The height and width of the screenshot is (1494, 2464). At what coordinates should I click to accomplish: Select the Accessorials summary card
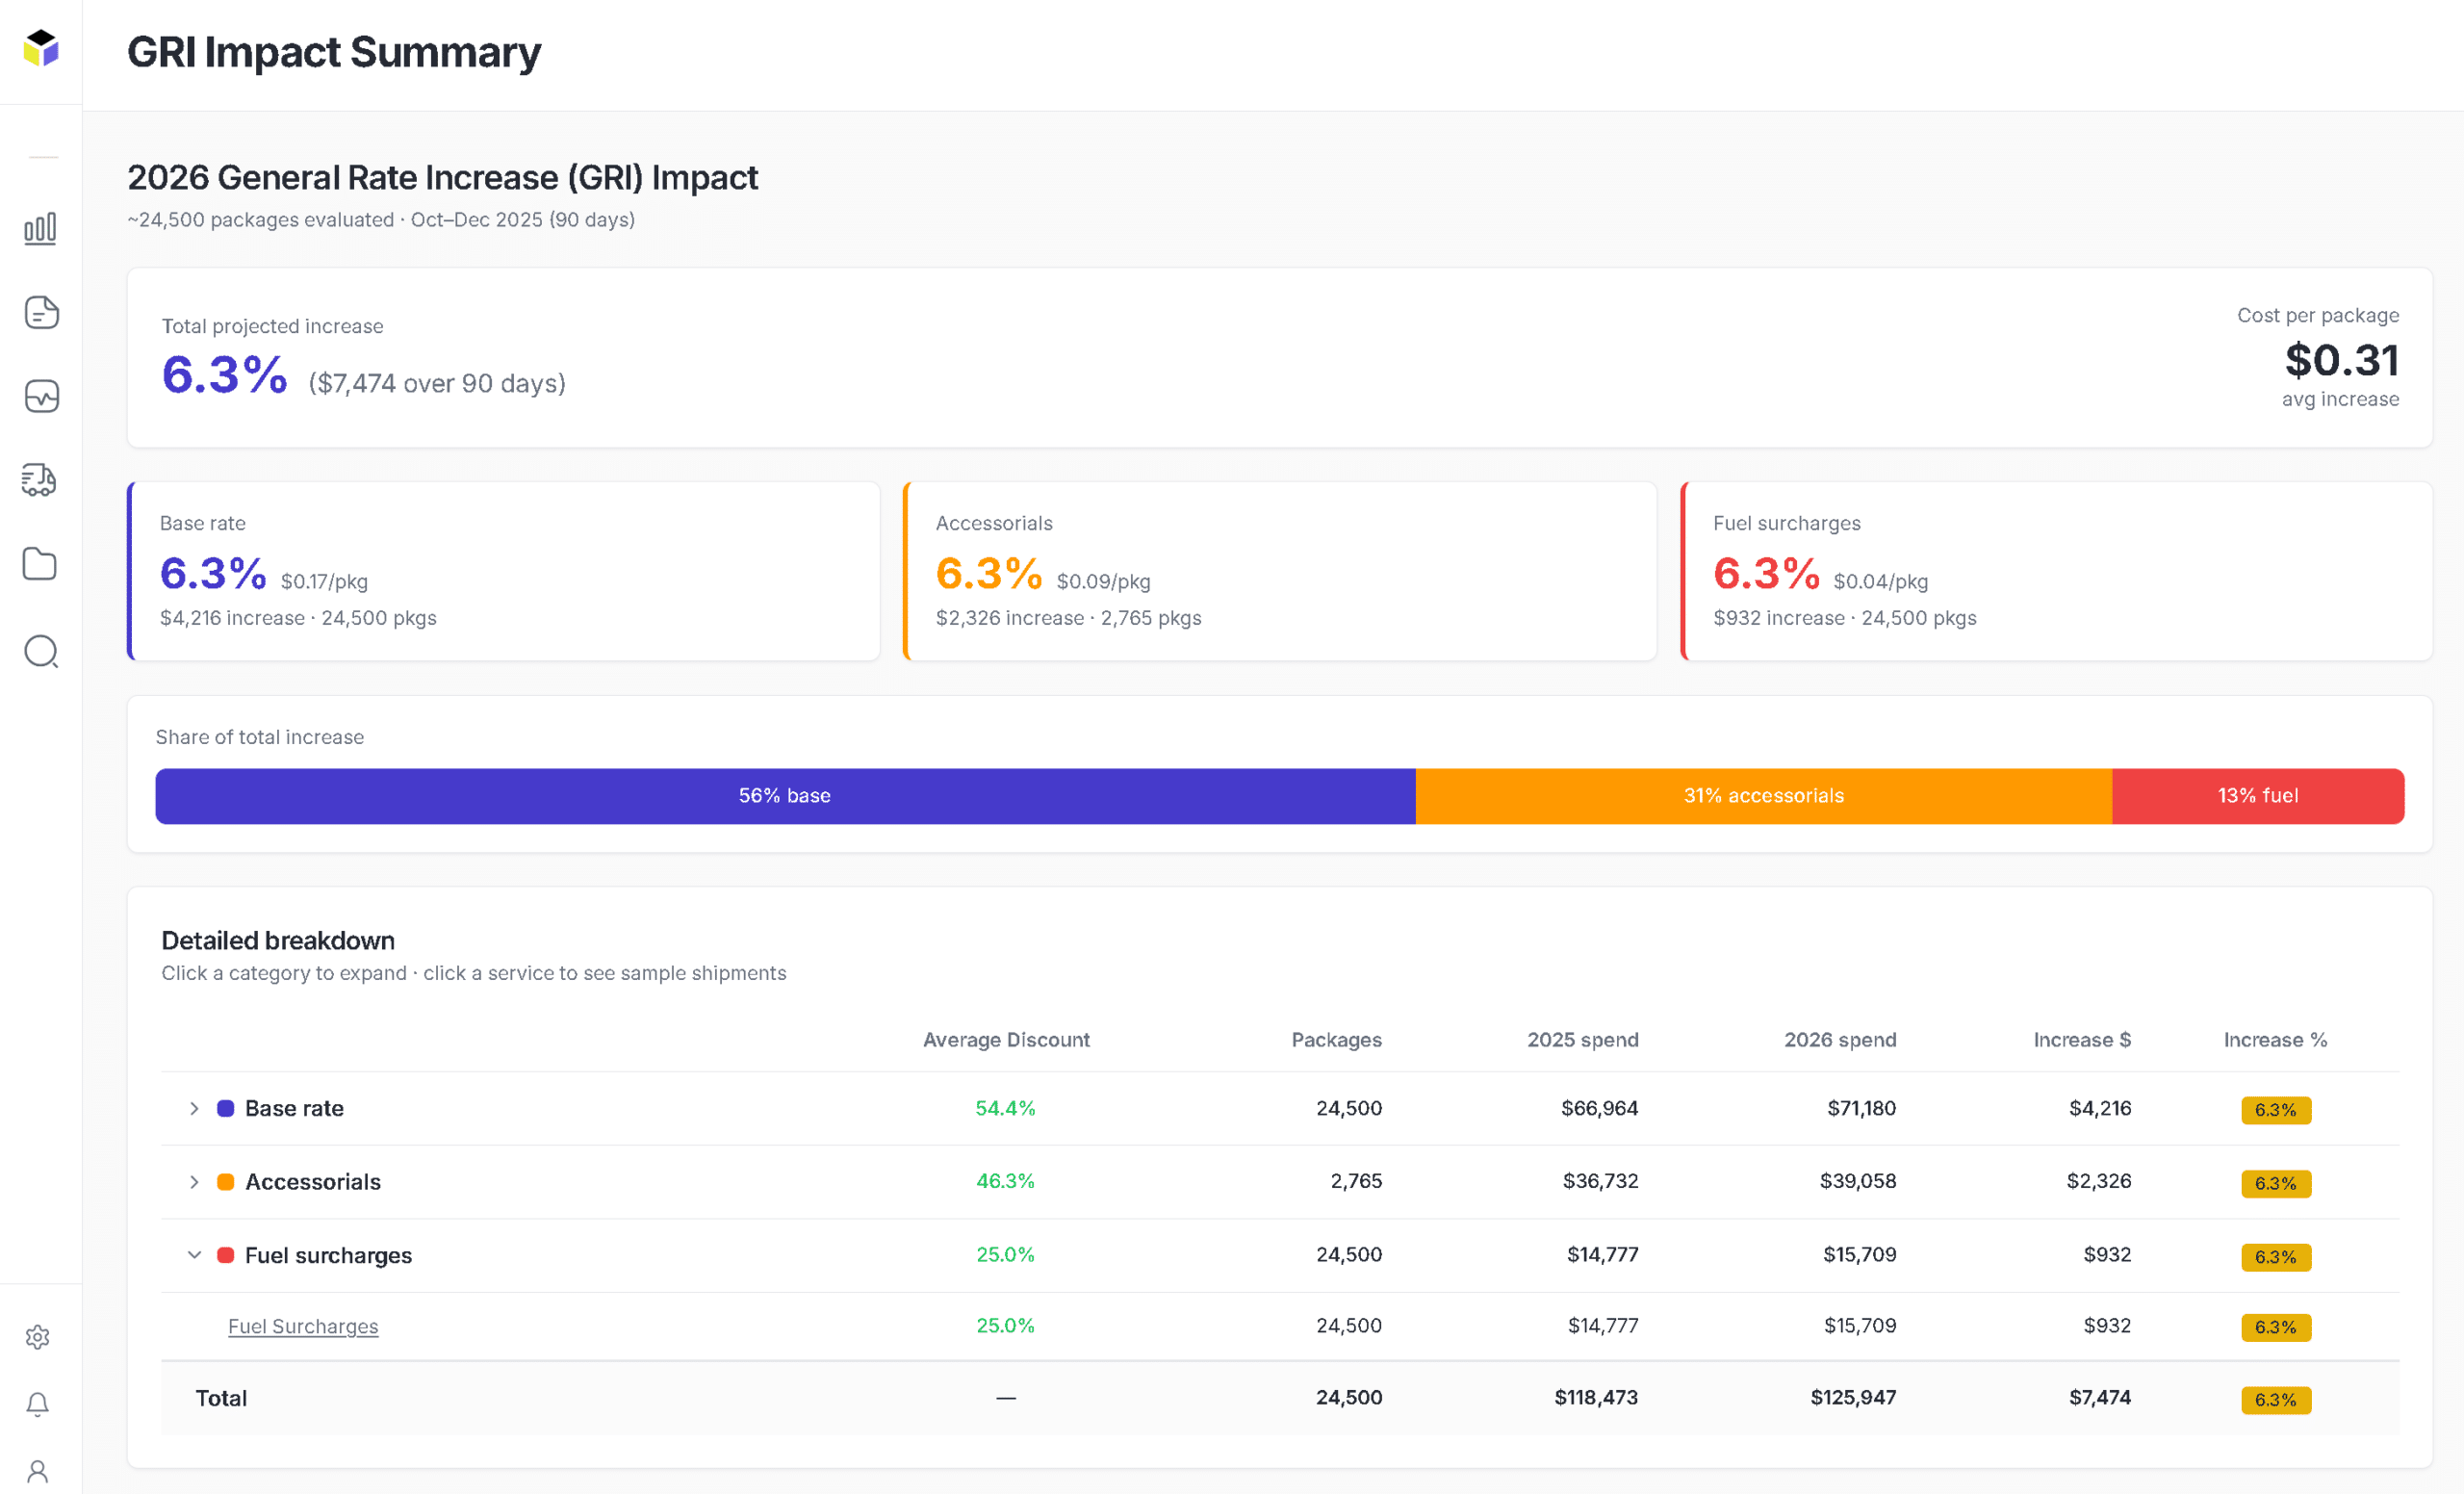coord(1280,571)
